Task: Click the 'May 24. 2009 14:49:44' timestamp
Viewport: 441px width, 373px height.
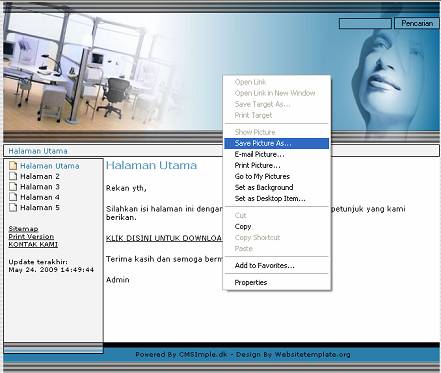Action: pyautogui.click(x=51, y=270)
